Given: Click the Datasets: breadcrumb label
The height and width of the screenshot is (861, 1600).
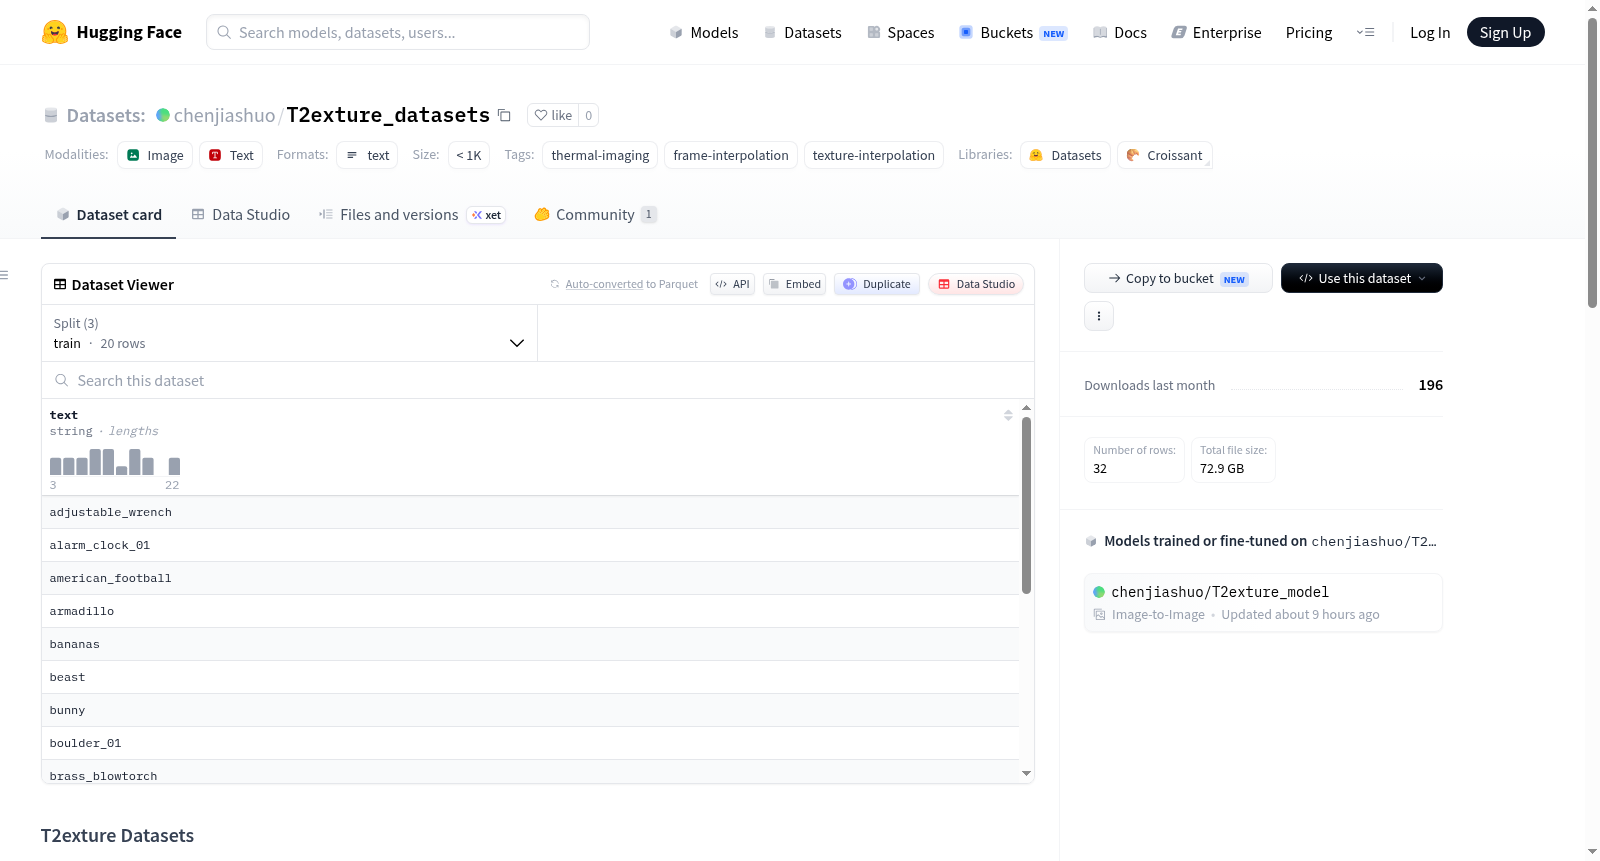Looking at the screenshot, I should [106, 115].
